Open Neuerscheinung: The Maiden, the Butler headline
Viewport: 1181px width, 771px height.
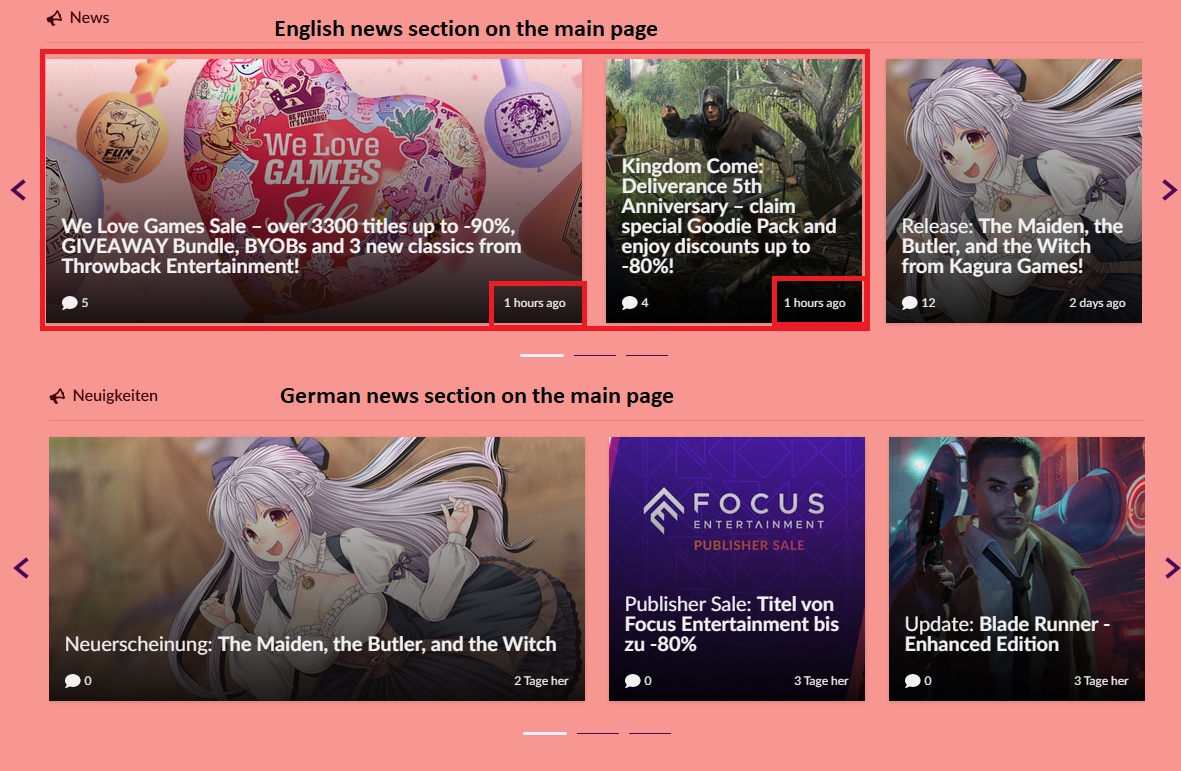click(310, 644)
